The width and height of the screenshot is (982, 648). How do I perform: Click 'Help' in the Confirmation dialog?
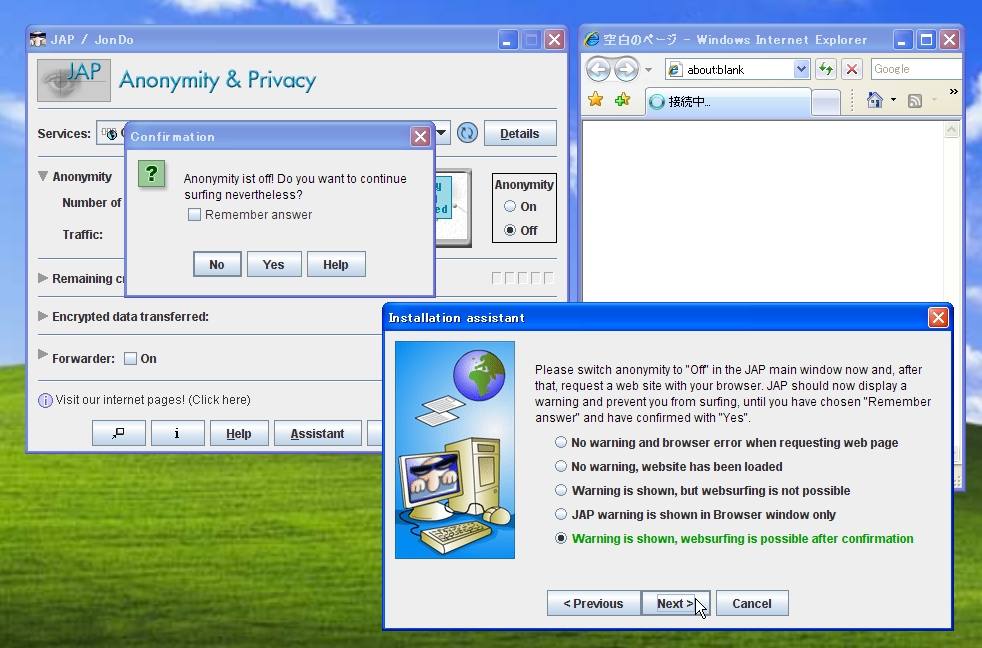336,264
